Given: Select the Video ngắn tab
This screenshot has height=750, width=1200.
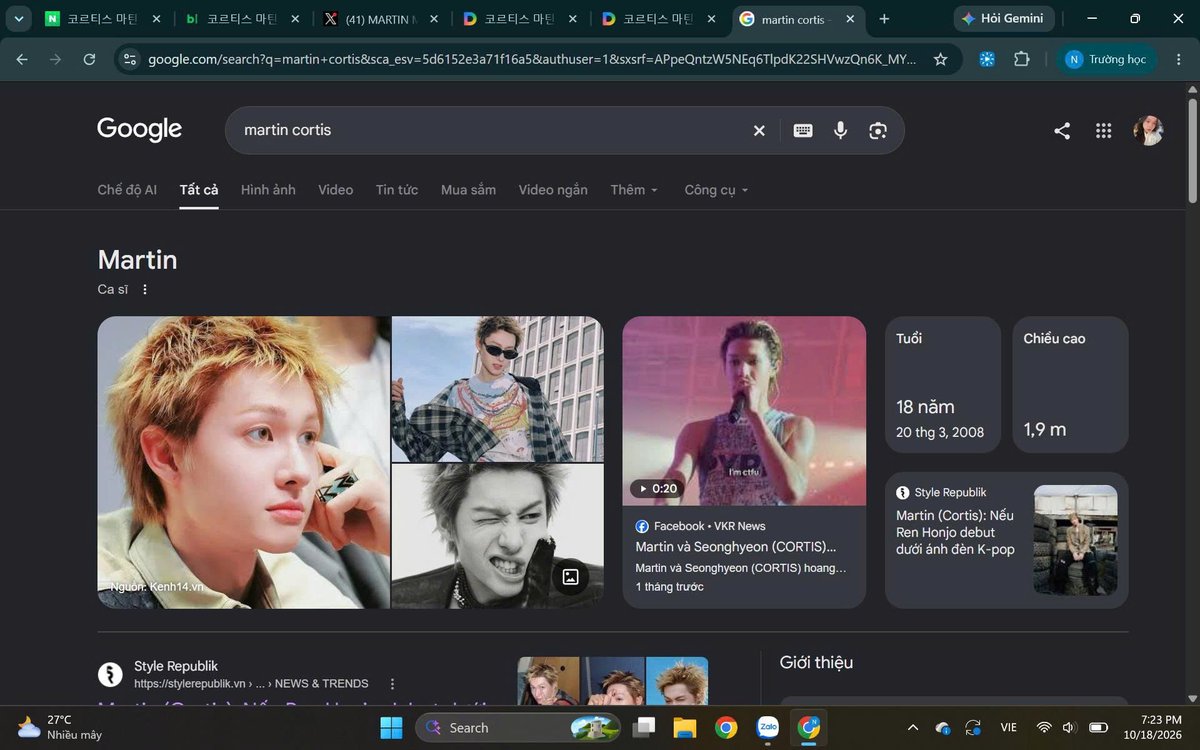Looking at the screenshot, I should pyautogui.click(x=553, y=190).
